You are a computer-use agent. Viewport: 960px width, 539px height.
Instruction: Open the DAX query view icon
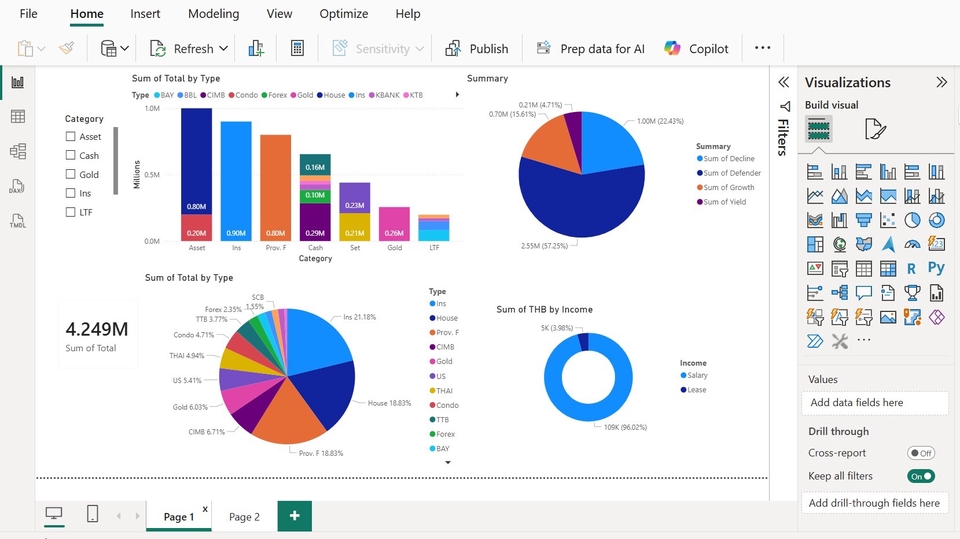tap(17, 186)
